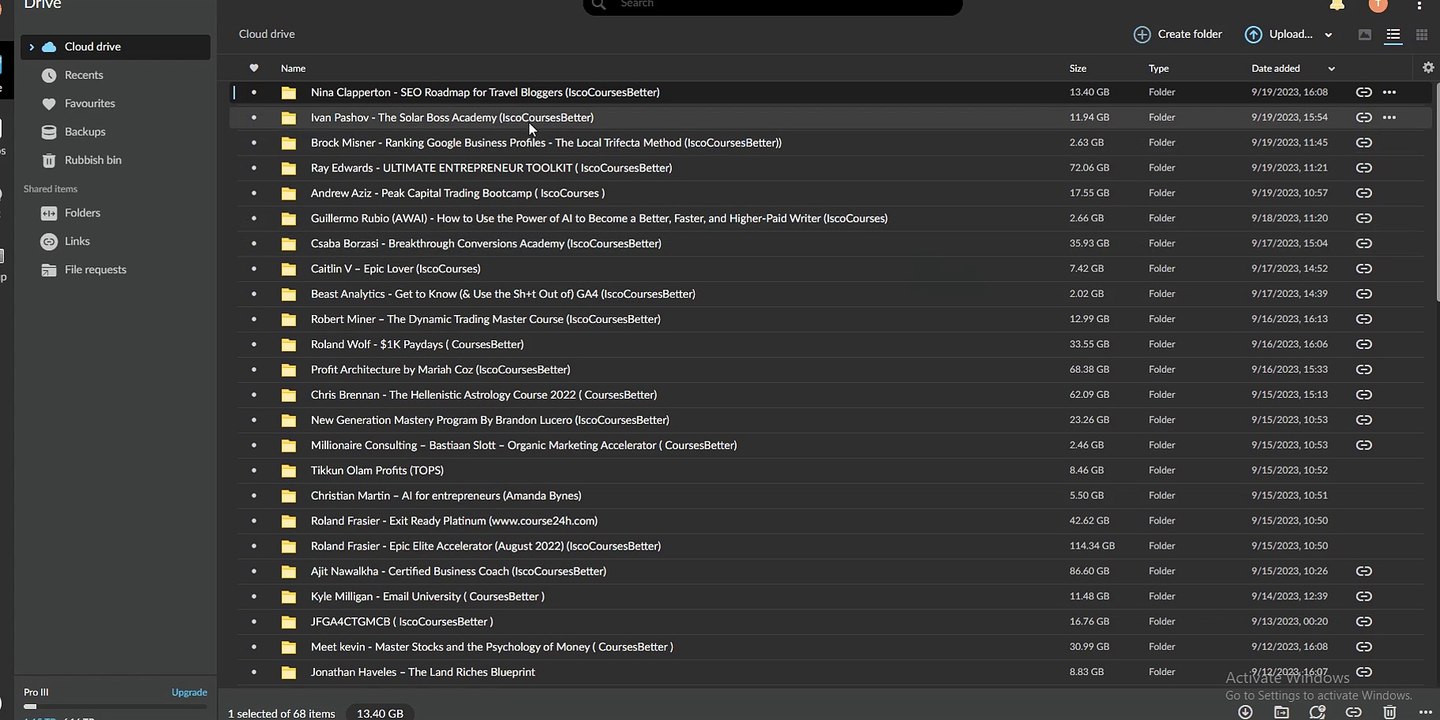Image resolution: width=1440 pixels, height=720 pixels.
Task: Expand the Cloud drive tree chevron
Action: click(x=32, y=47)
